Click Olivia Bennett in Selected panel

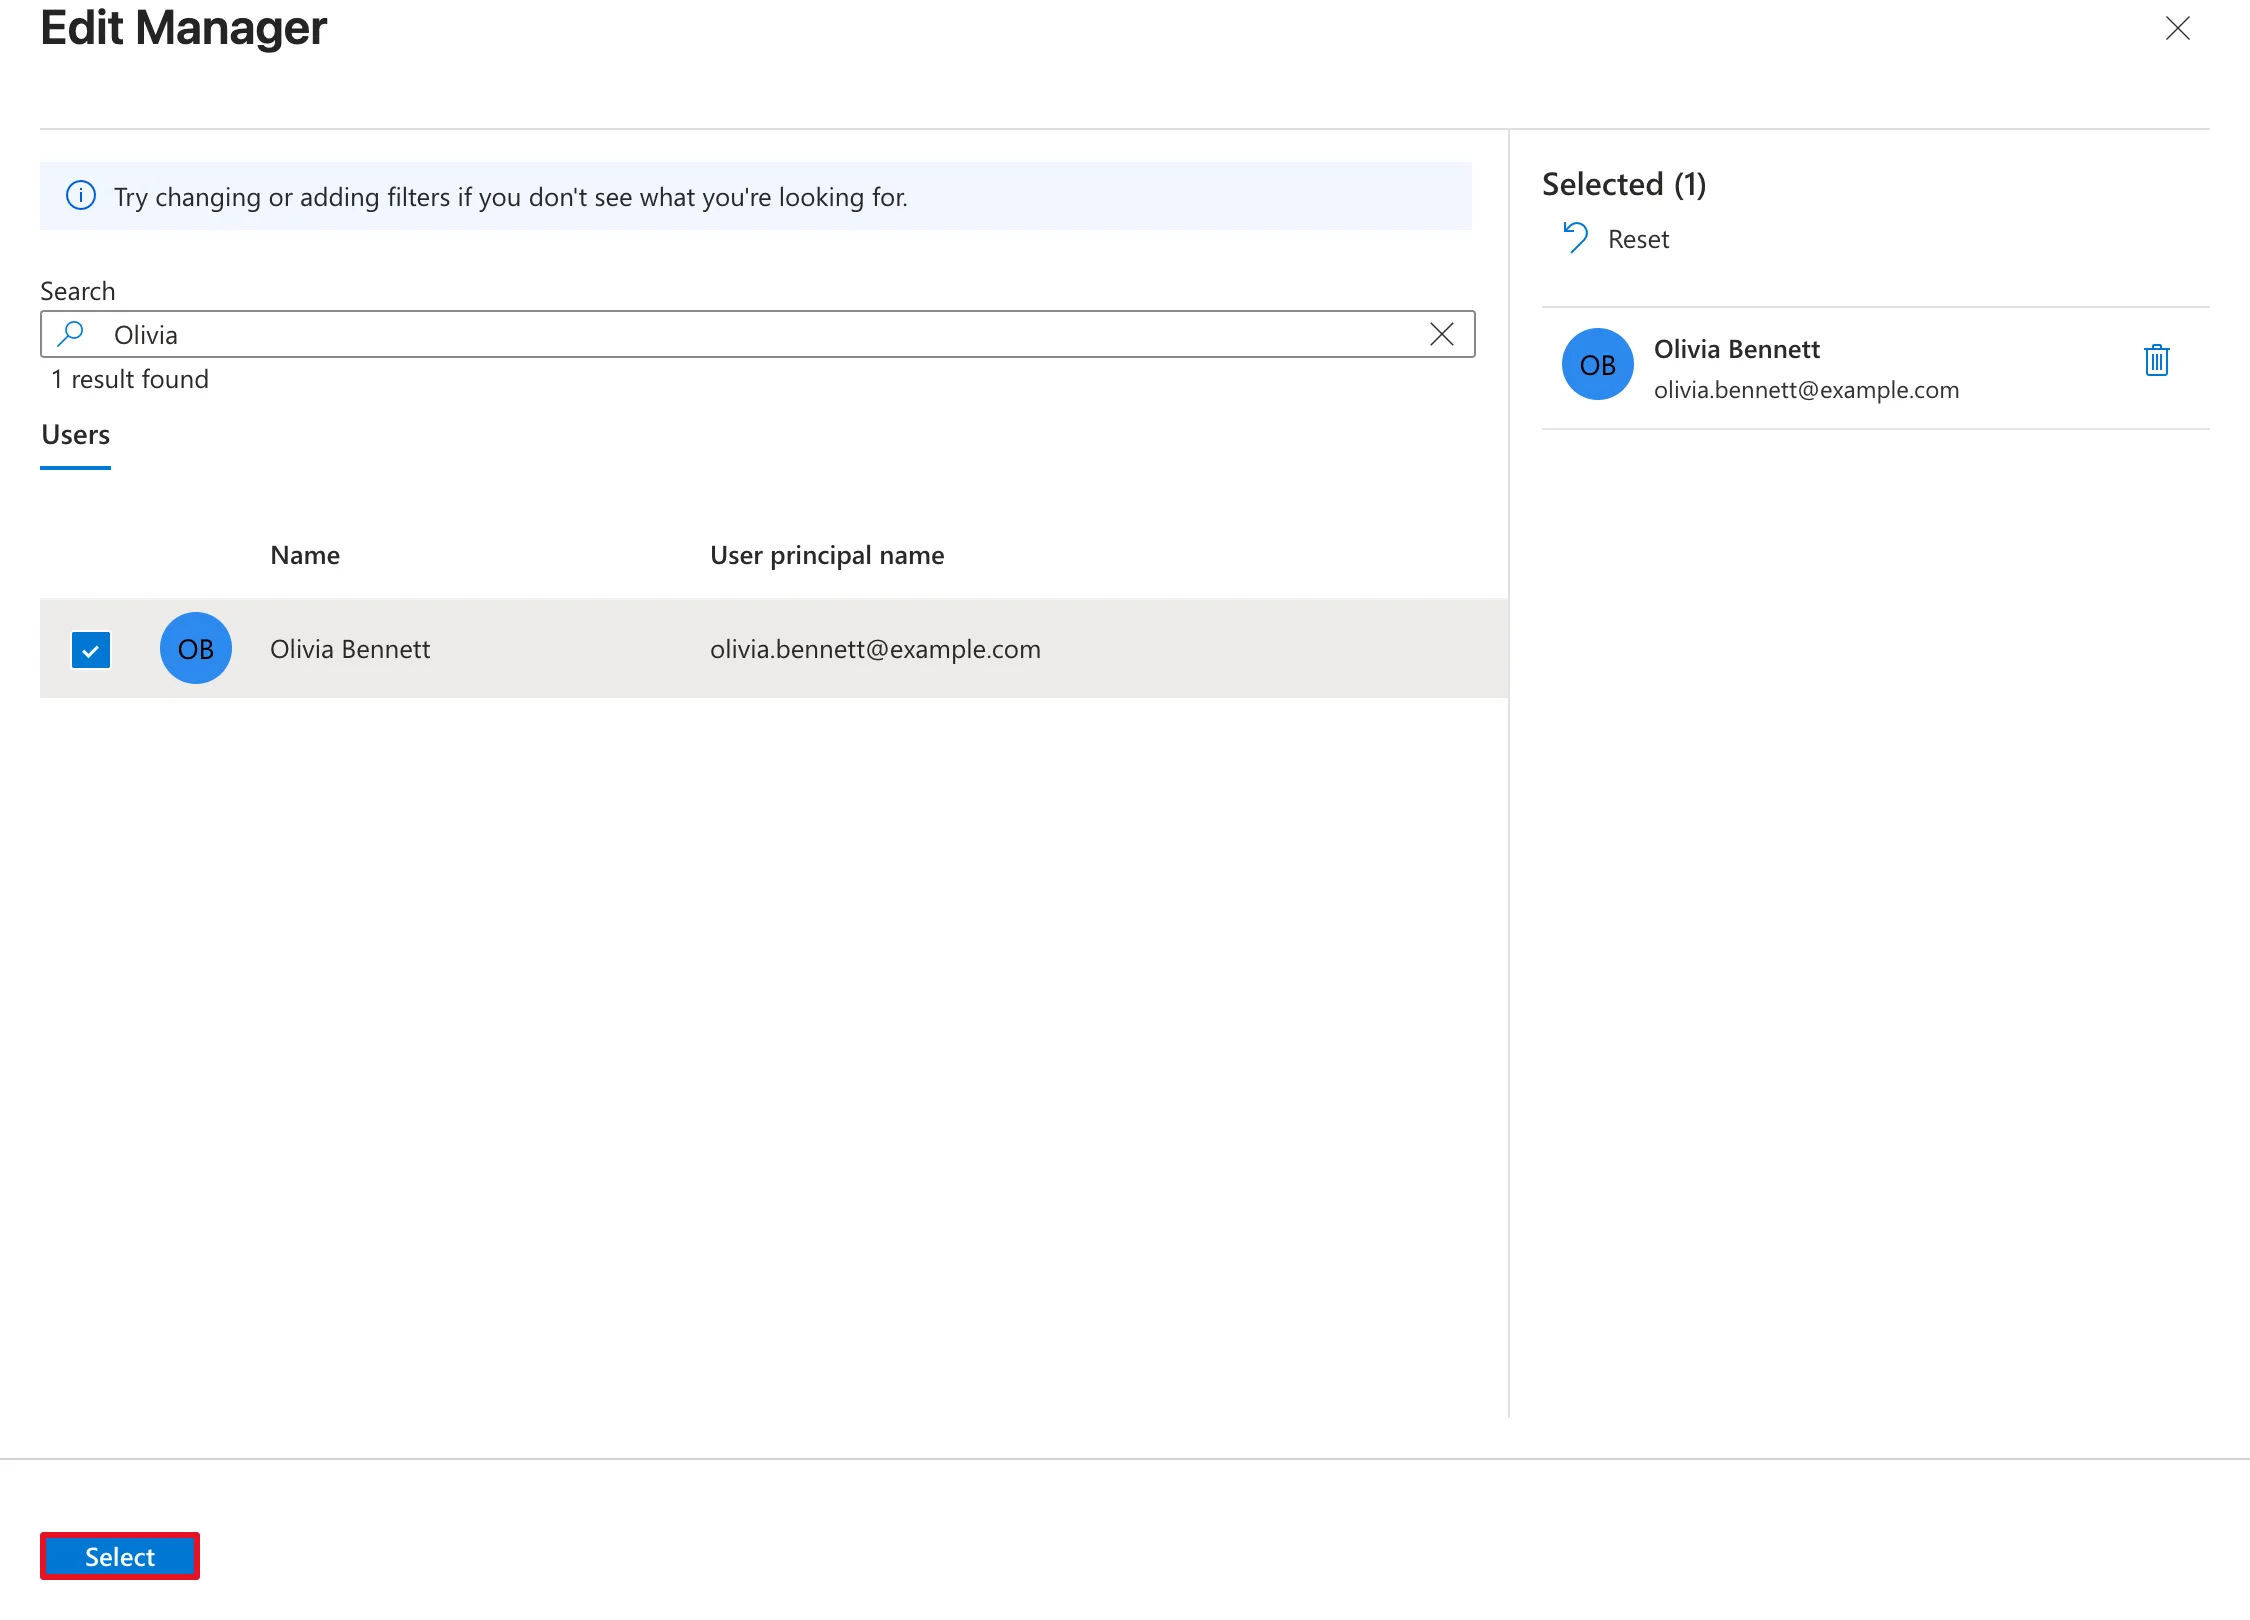pos(1737,349)
